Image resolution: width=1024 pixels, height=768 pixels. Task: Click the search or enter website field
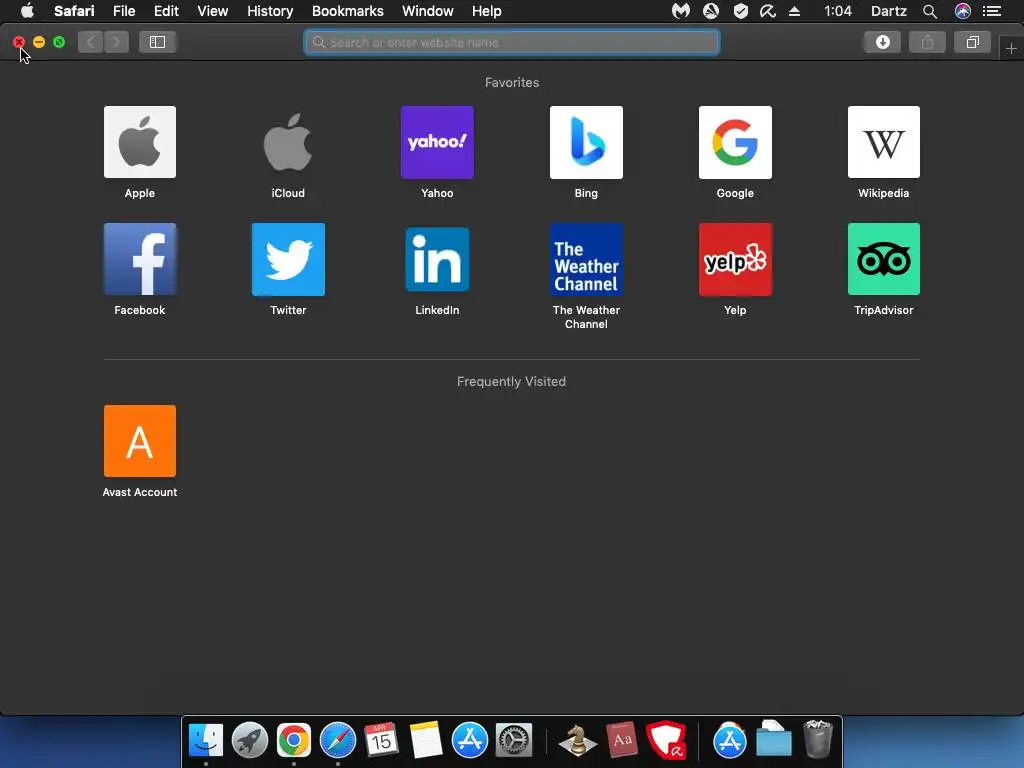(x=512, y=42)
